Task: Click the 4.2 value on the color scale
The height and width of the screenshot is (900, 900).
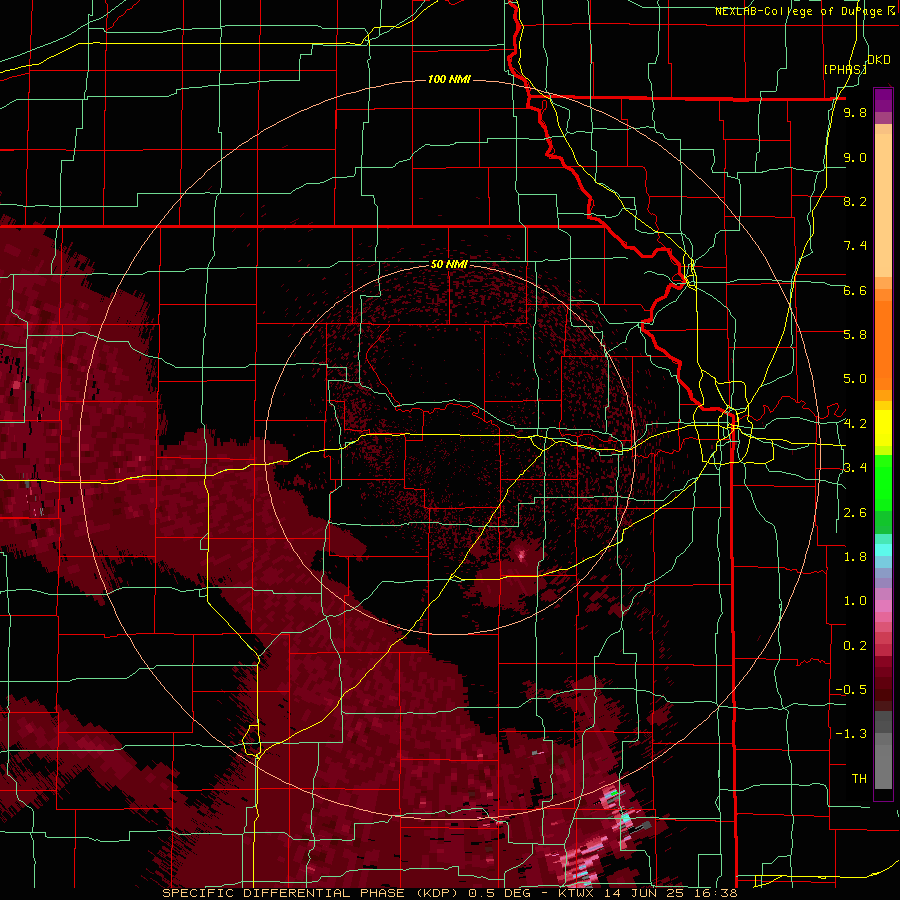Action: pyautogui.click(x=855, y=424)
